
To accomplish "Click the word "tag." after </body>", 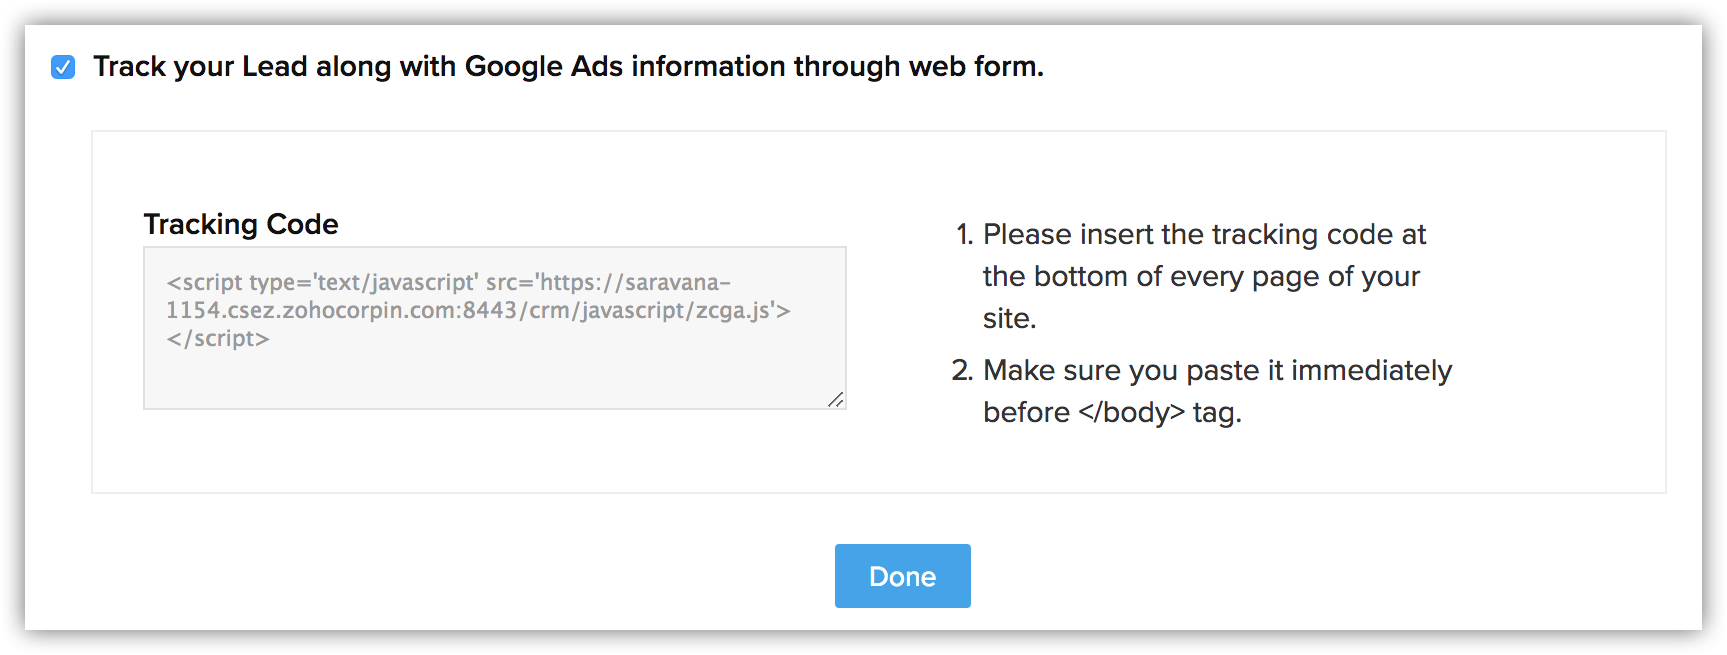I will pyautogui.click(x=1217, y=413).
